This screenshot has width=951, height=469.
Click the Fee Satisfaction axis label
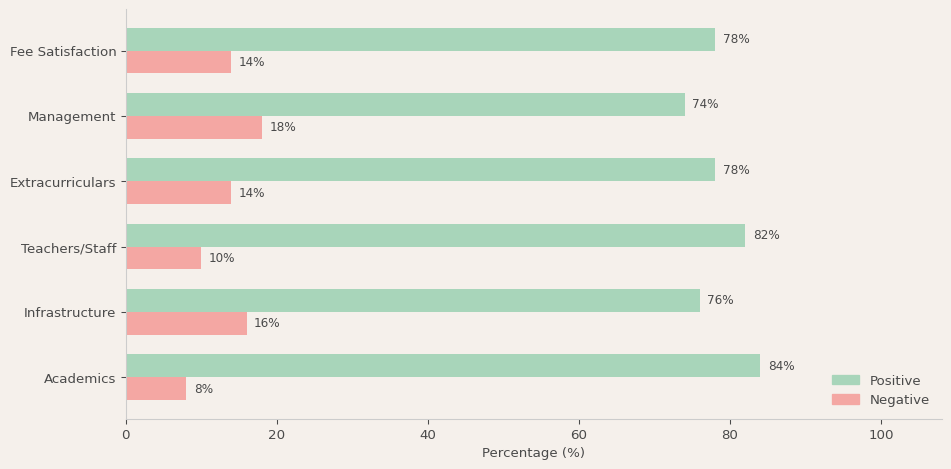63,52
